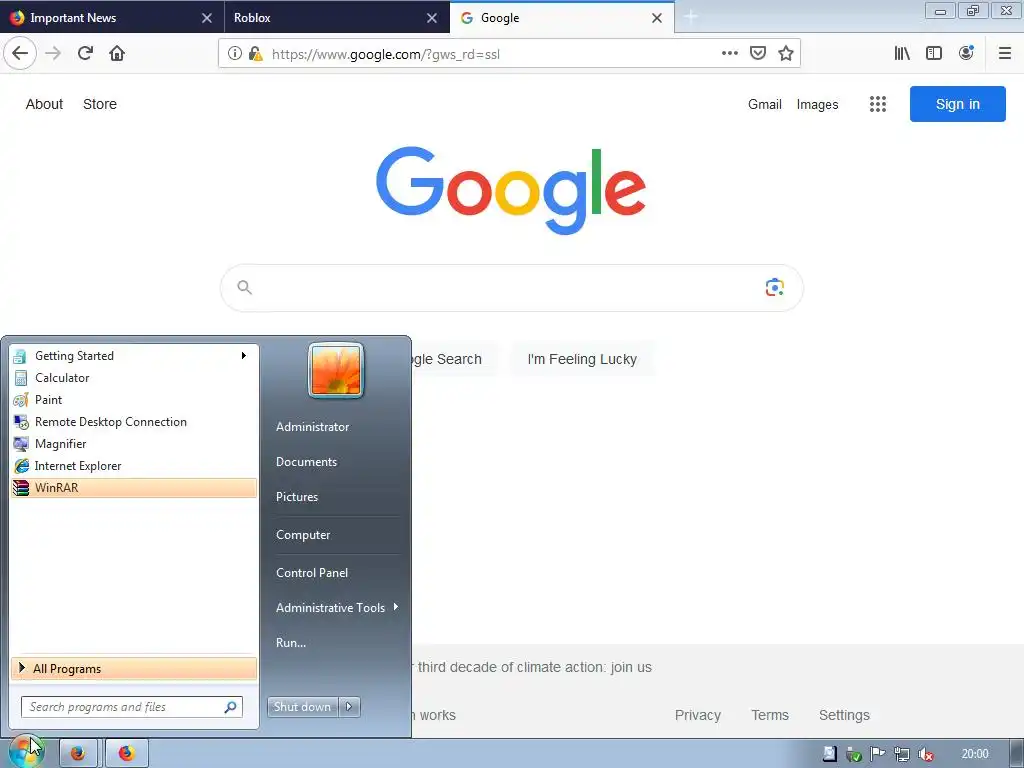This screenshot has width=1024, height=768.
Task: Open the Privacy footer link
Action: click(697, 715)
